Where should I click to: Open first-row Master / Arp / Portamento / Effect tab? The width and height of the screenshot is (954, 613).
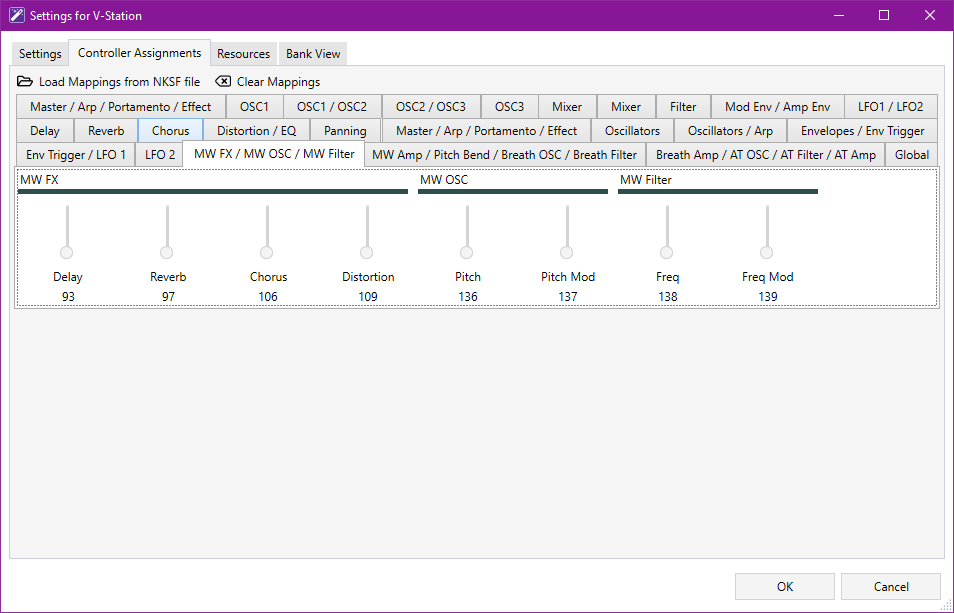[x=120, y=106]
